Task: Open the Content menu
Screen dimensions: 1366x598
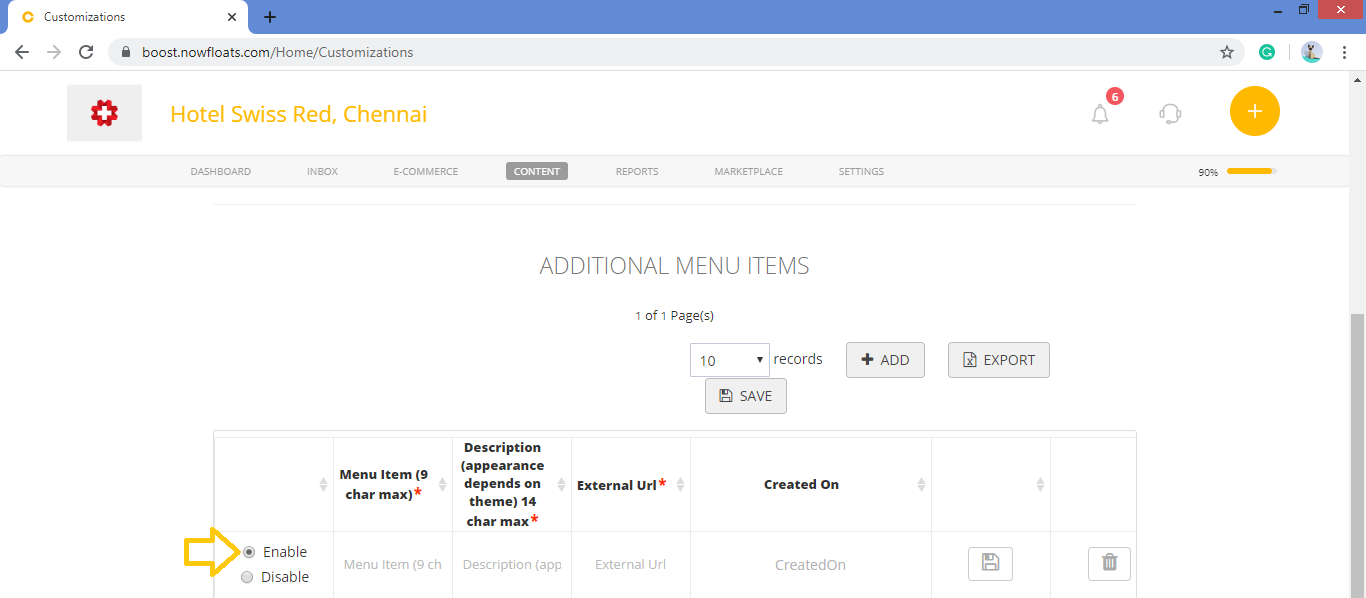Action: pyautogui.click(x=537, y=171)
